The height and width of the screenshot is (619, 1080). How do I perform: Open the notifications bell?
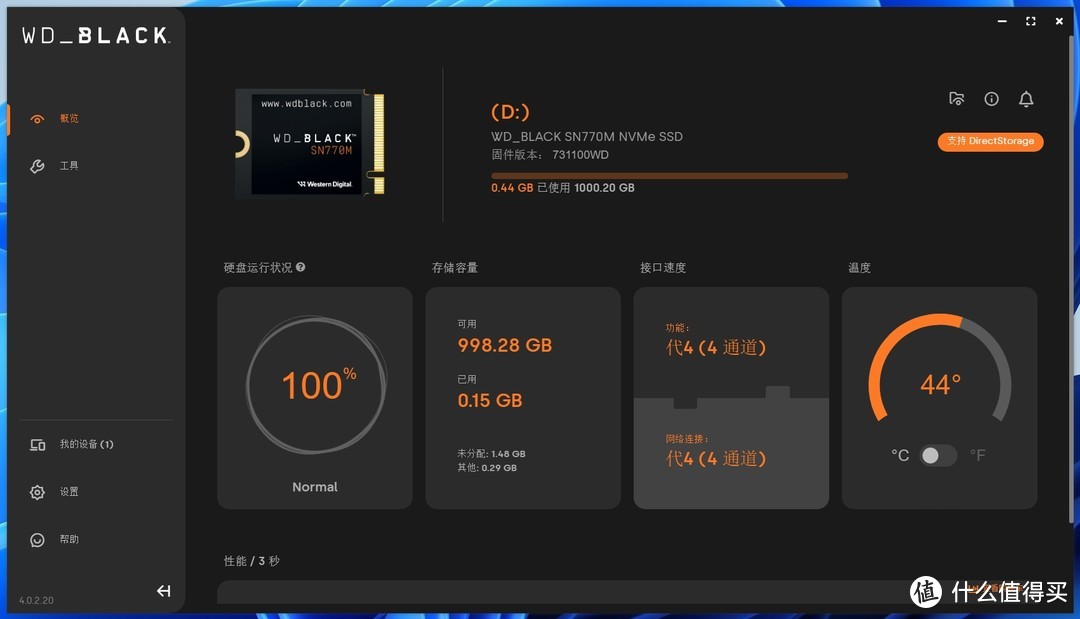point(1026,99)
